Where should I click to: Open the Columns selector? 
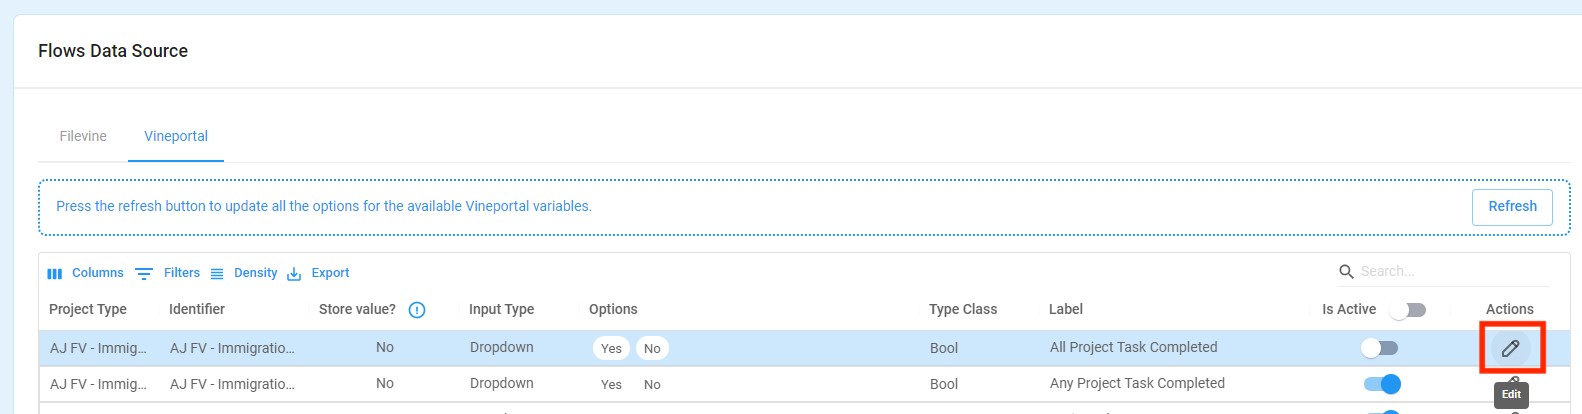(85, 273)
